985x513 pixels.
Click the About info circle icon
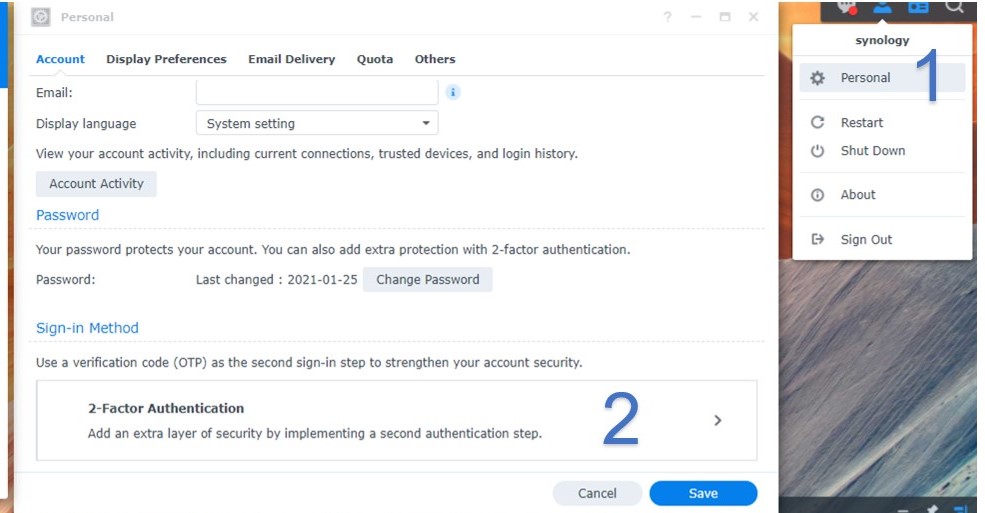pos(817,195)
